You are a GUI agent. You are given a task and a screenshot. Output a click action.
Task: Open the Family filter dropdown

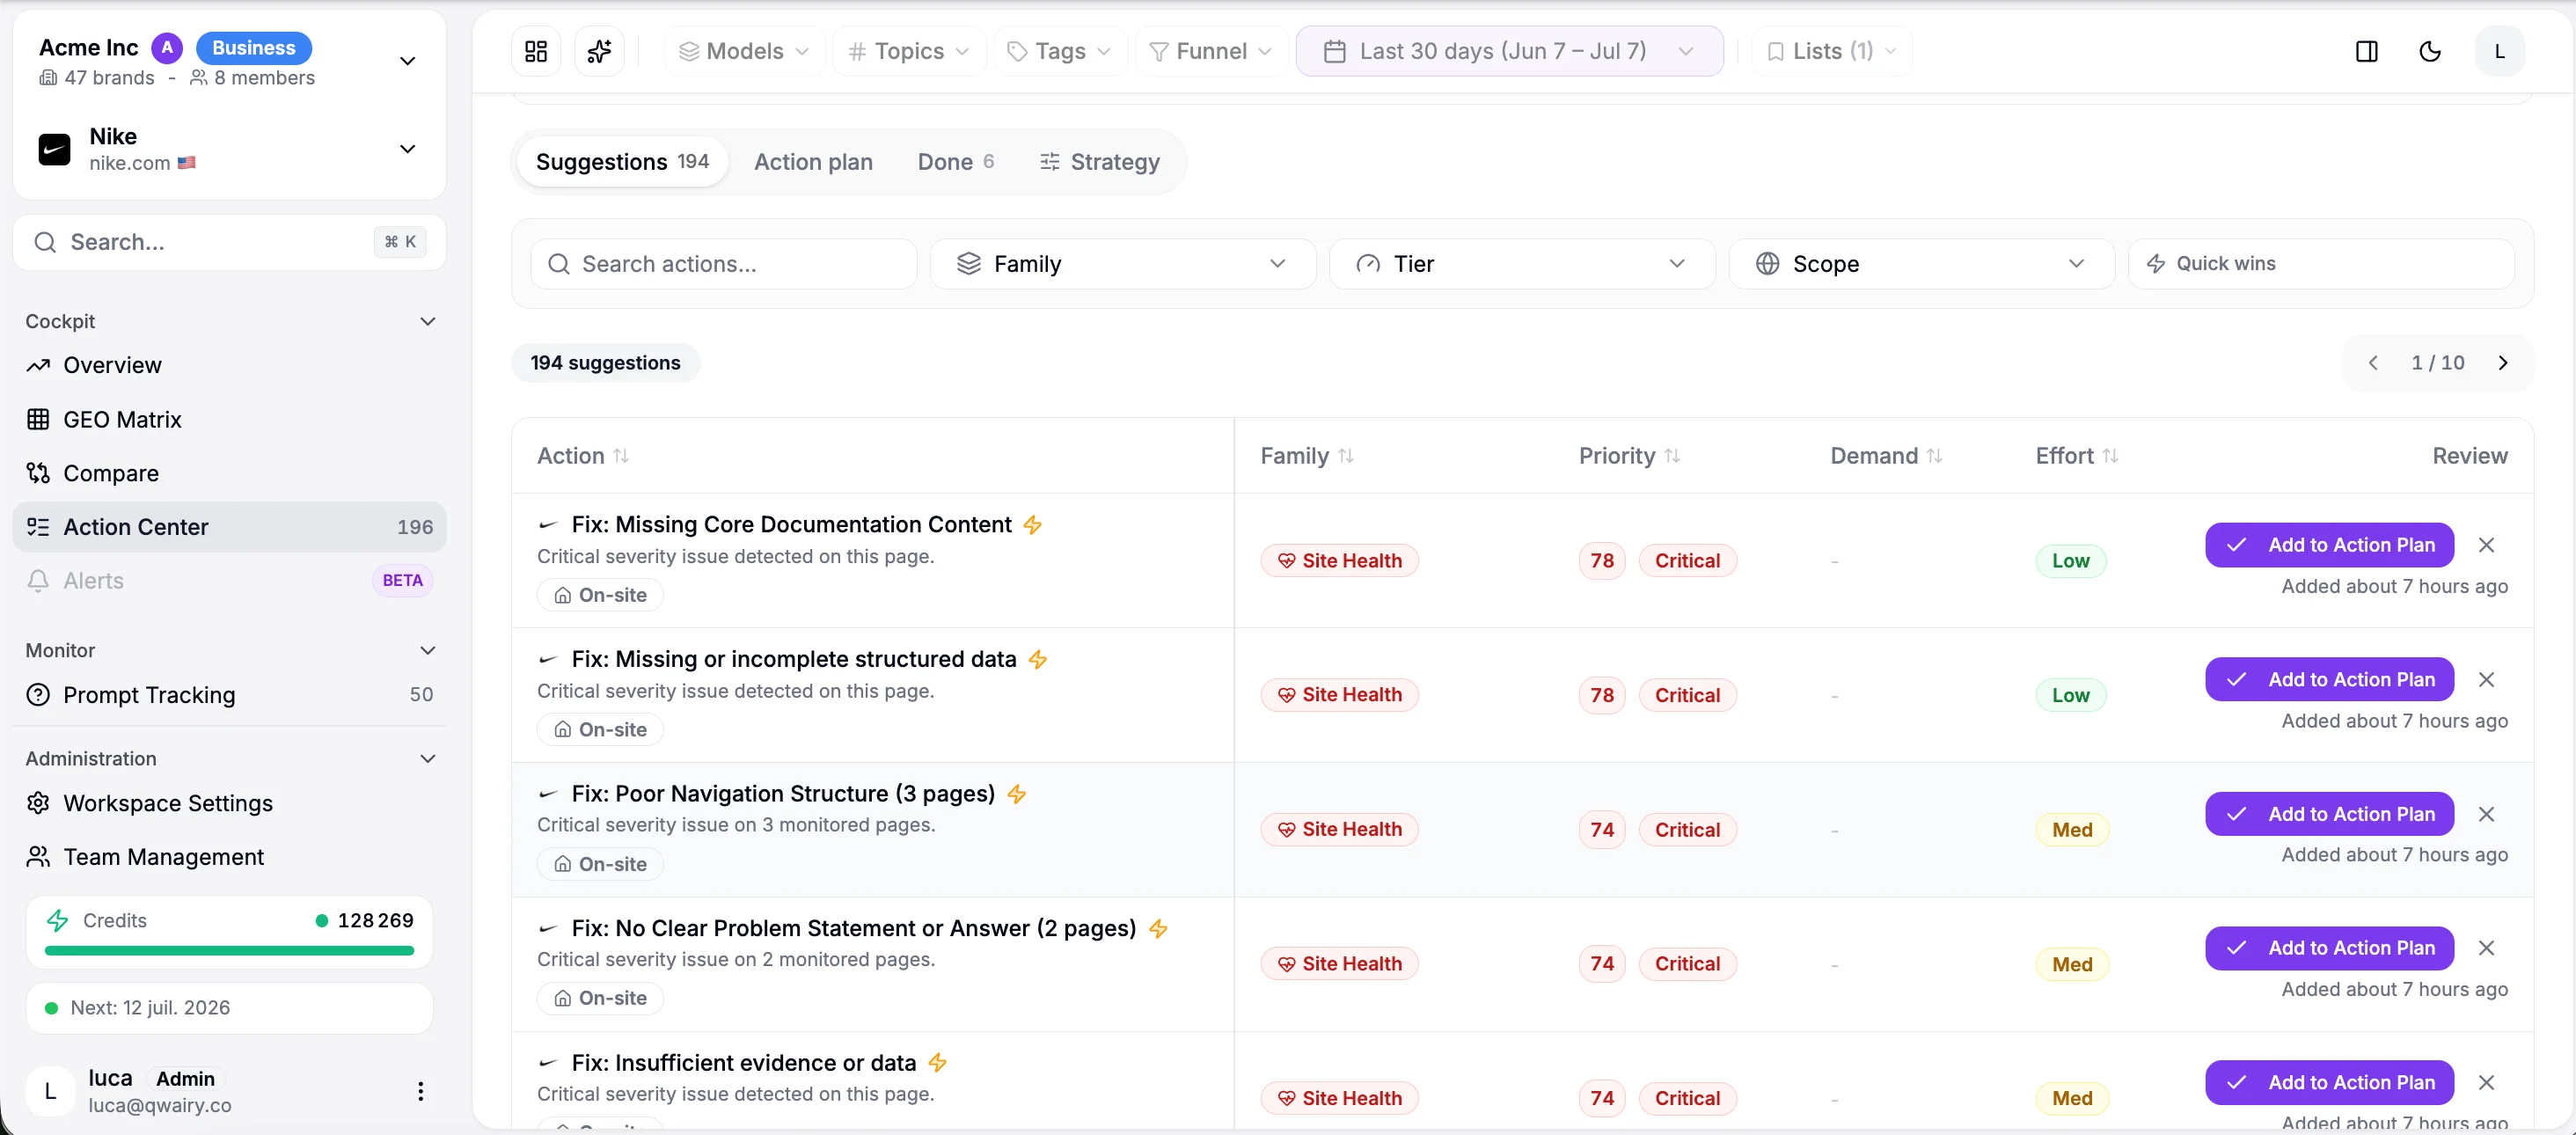click(x=1122, y=264)
